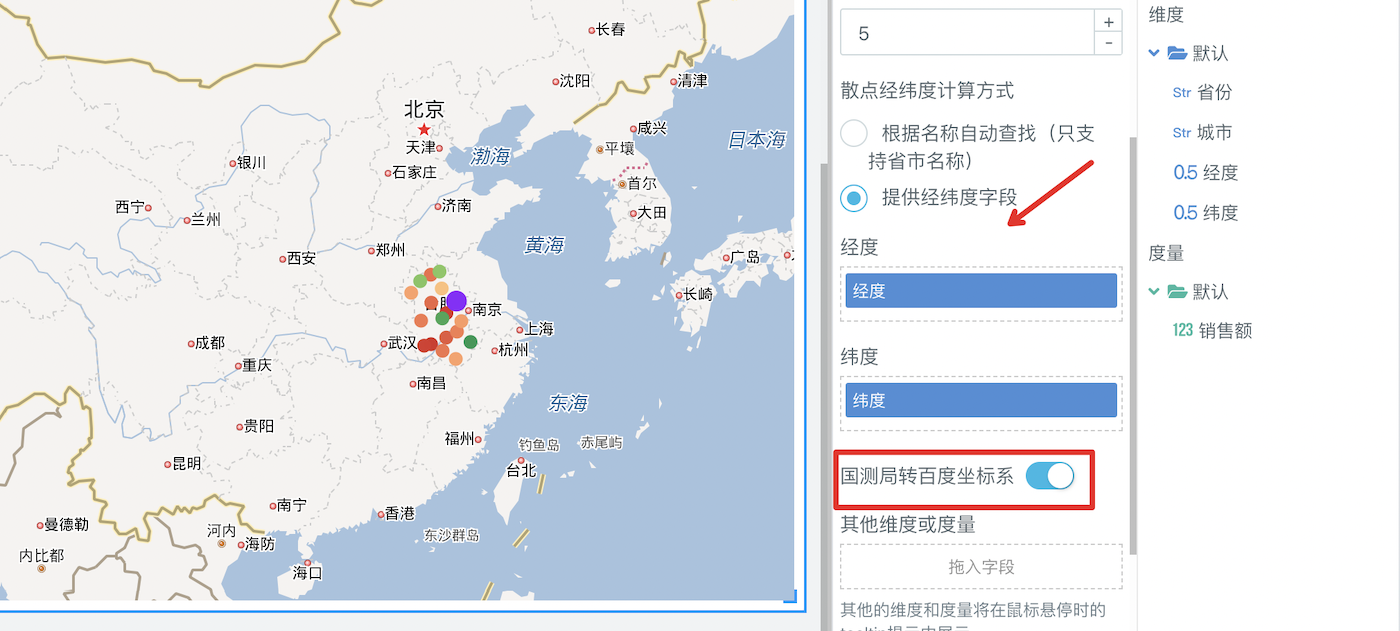Click the 123 type icon beside 销售额

[1182, 331]
